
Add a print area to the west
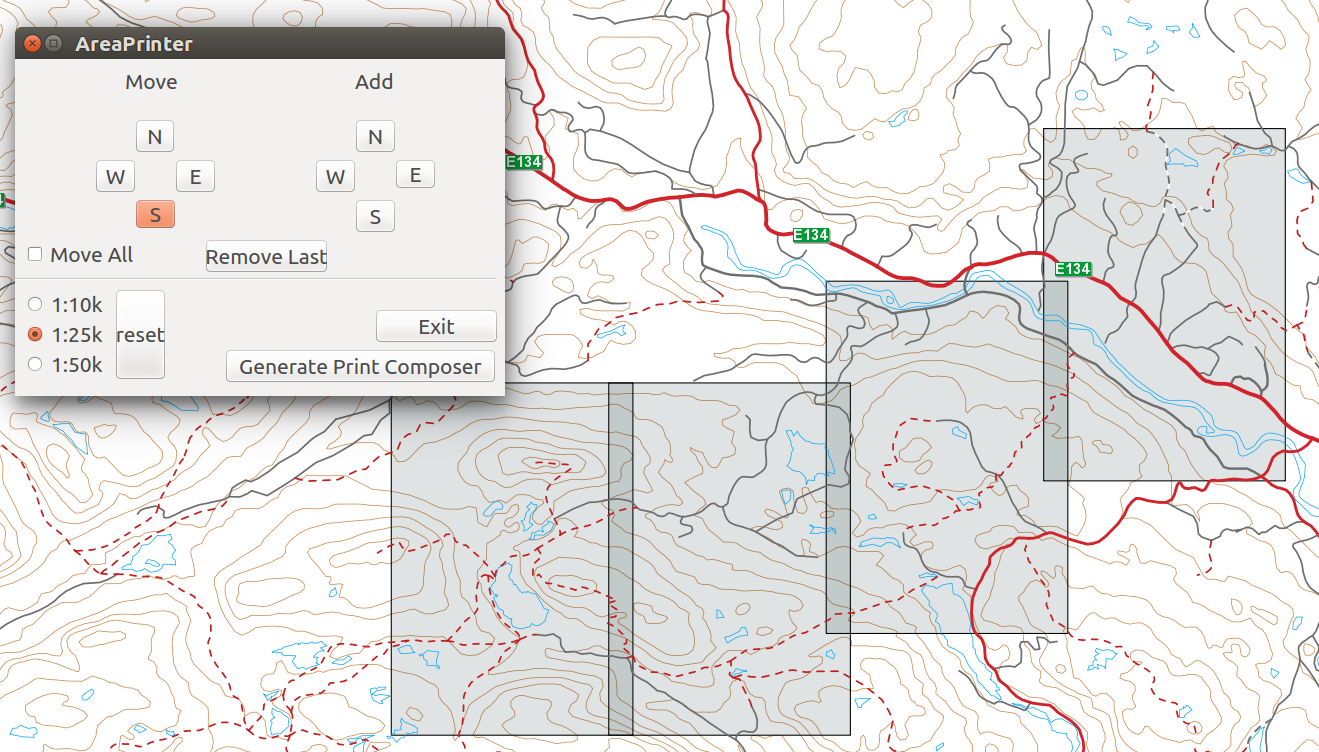(335, 178)
